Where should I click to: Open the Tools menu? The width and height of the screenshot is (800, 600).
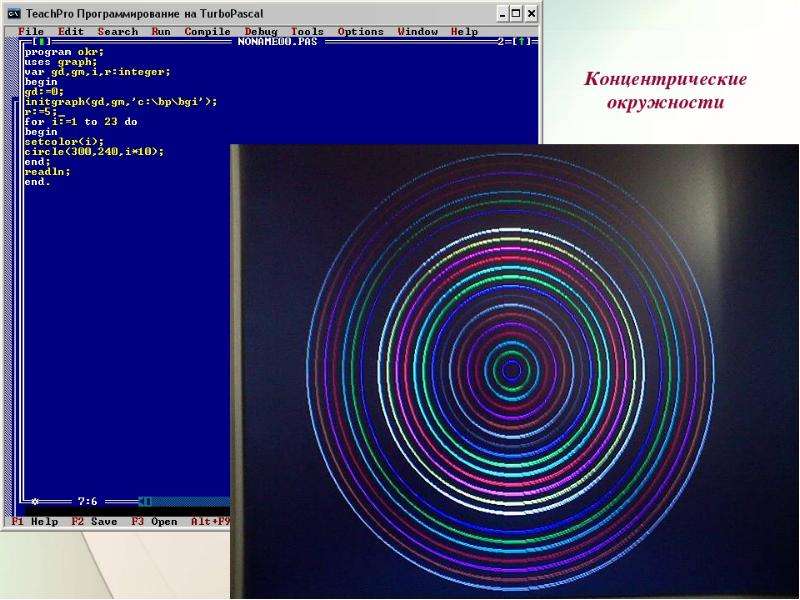[307, 32]
